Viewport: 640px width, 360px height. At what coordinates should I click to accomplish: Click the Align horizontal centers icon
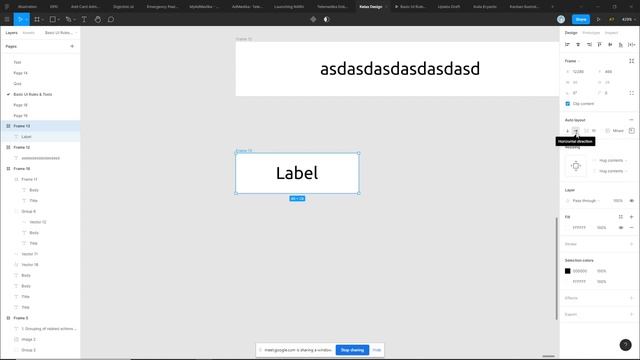click(578, 44)
